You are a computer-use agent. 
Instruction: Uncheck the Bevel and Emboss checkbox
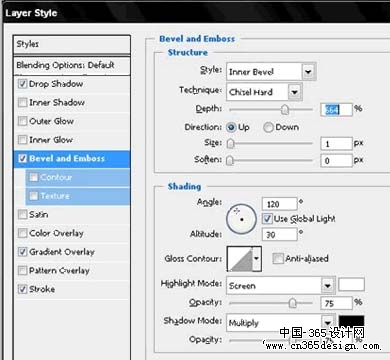(x=22, y=158)
